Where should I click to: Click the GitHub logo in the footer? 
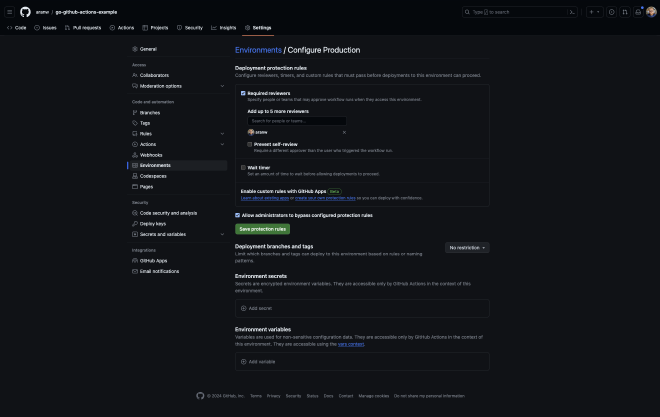click(200, 396)
